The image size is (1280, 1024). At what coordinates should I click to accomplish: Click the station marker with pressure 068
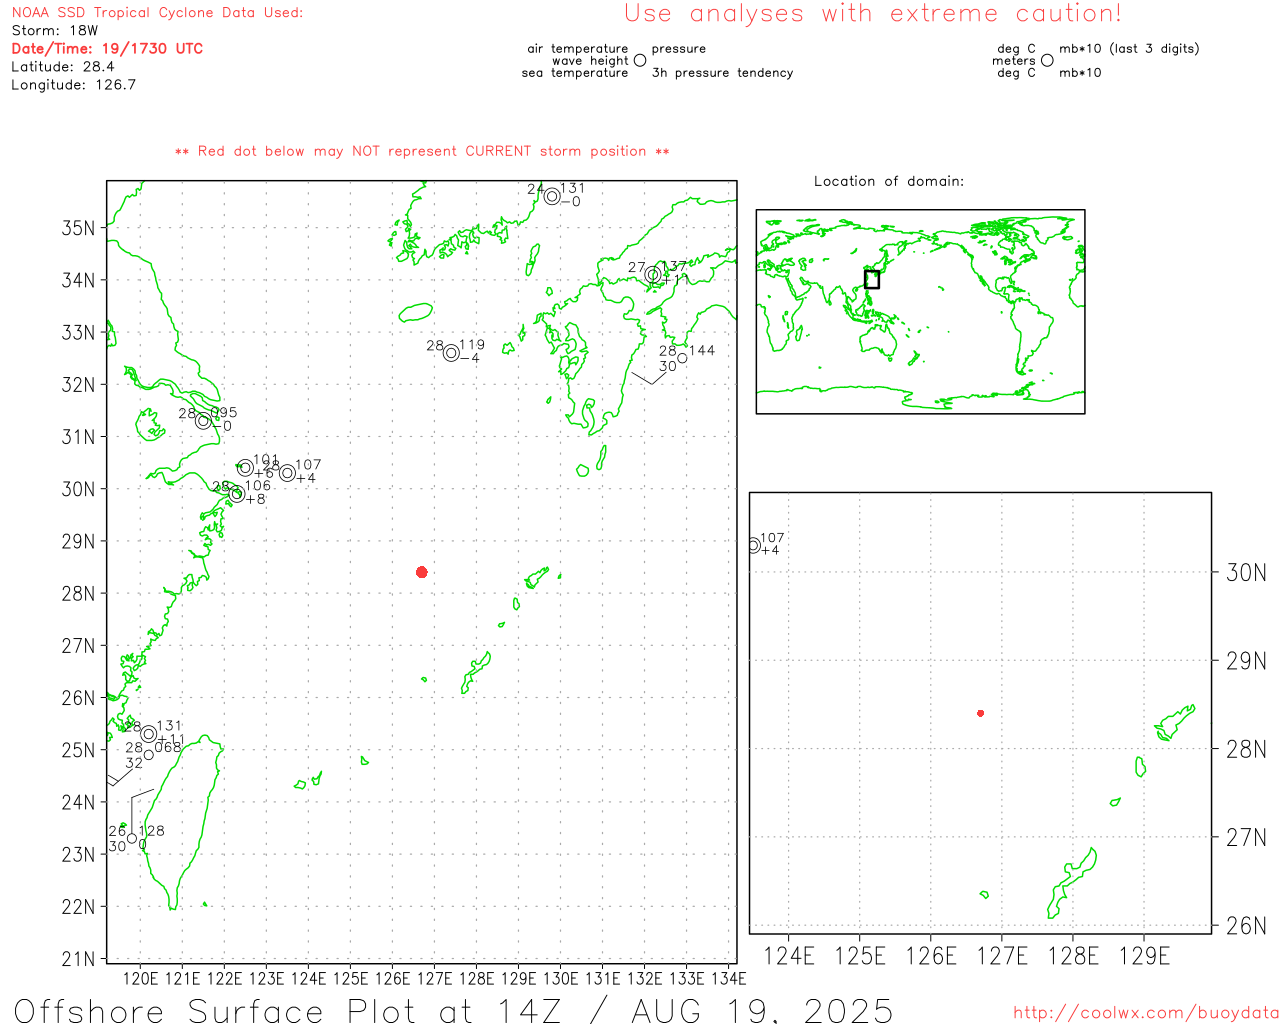coord(149,755)
